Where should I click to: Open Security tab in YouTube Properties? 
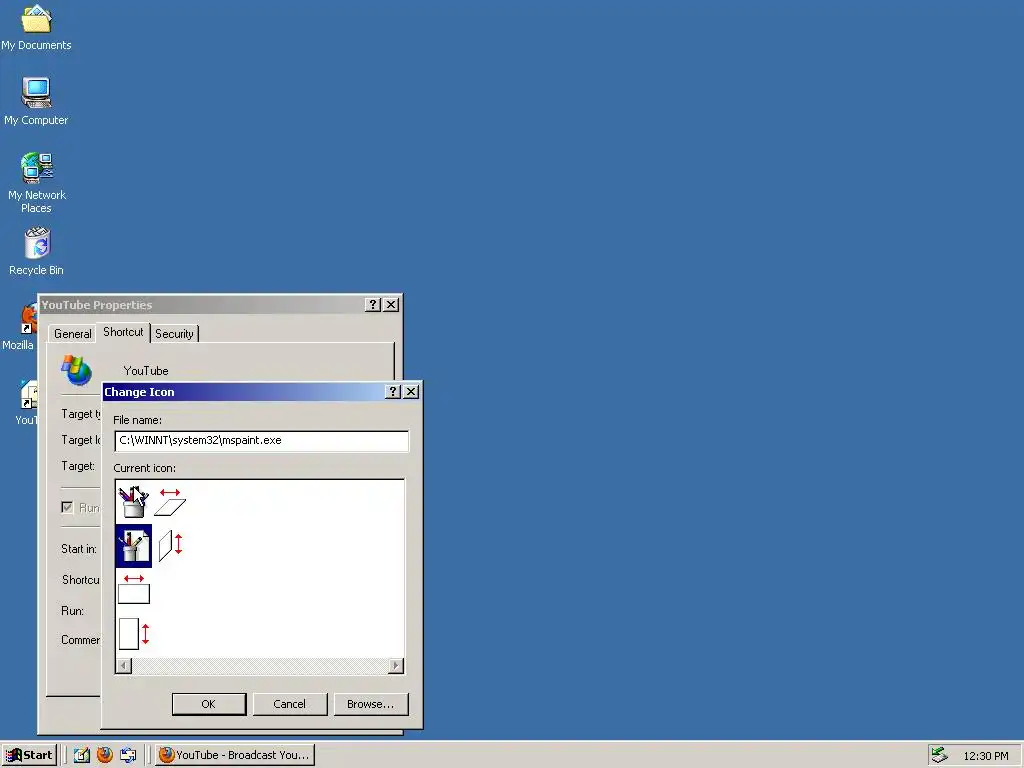point(174,334)
